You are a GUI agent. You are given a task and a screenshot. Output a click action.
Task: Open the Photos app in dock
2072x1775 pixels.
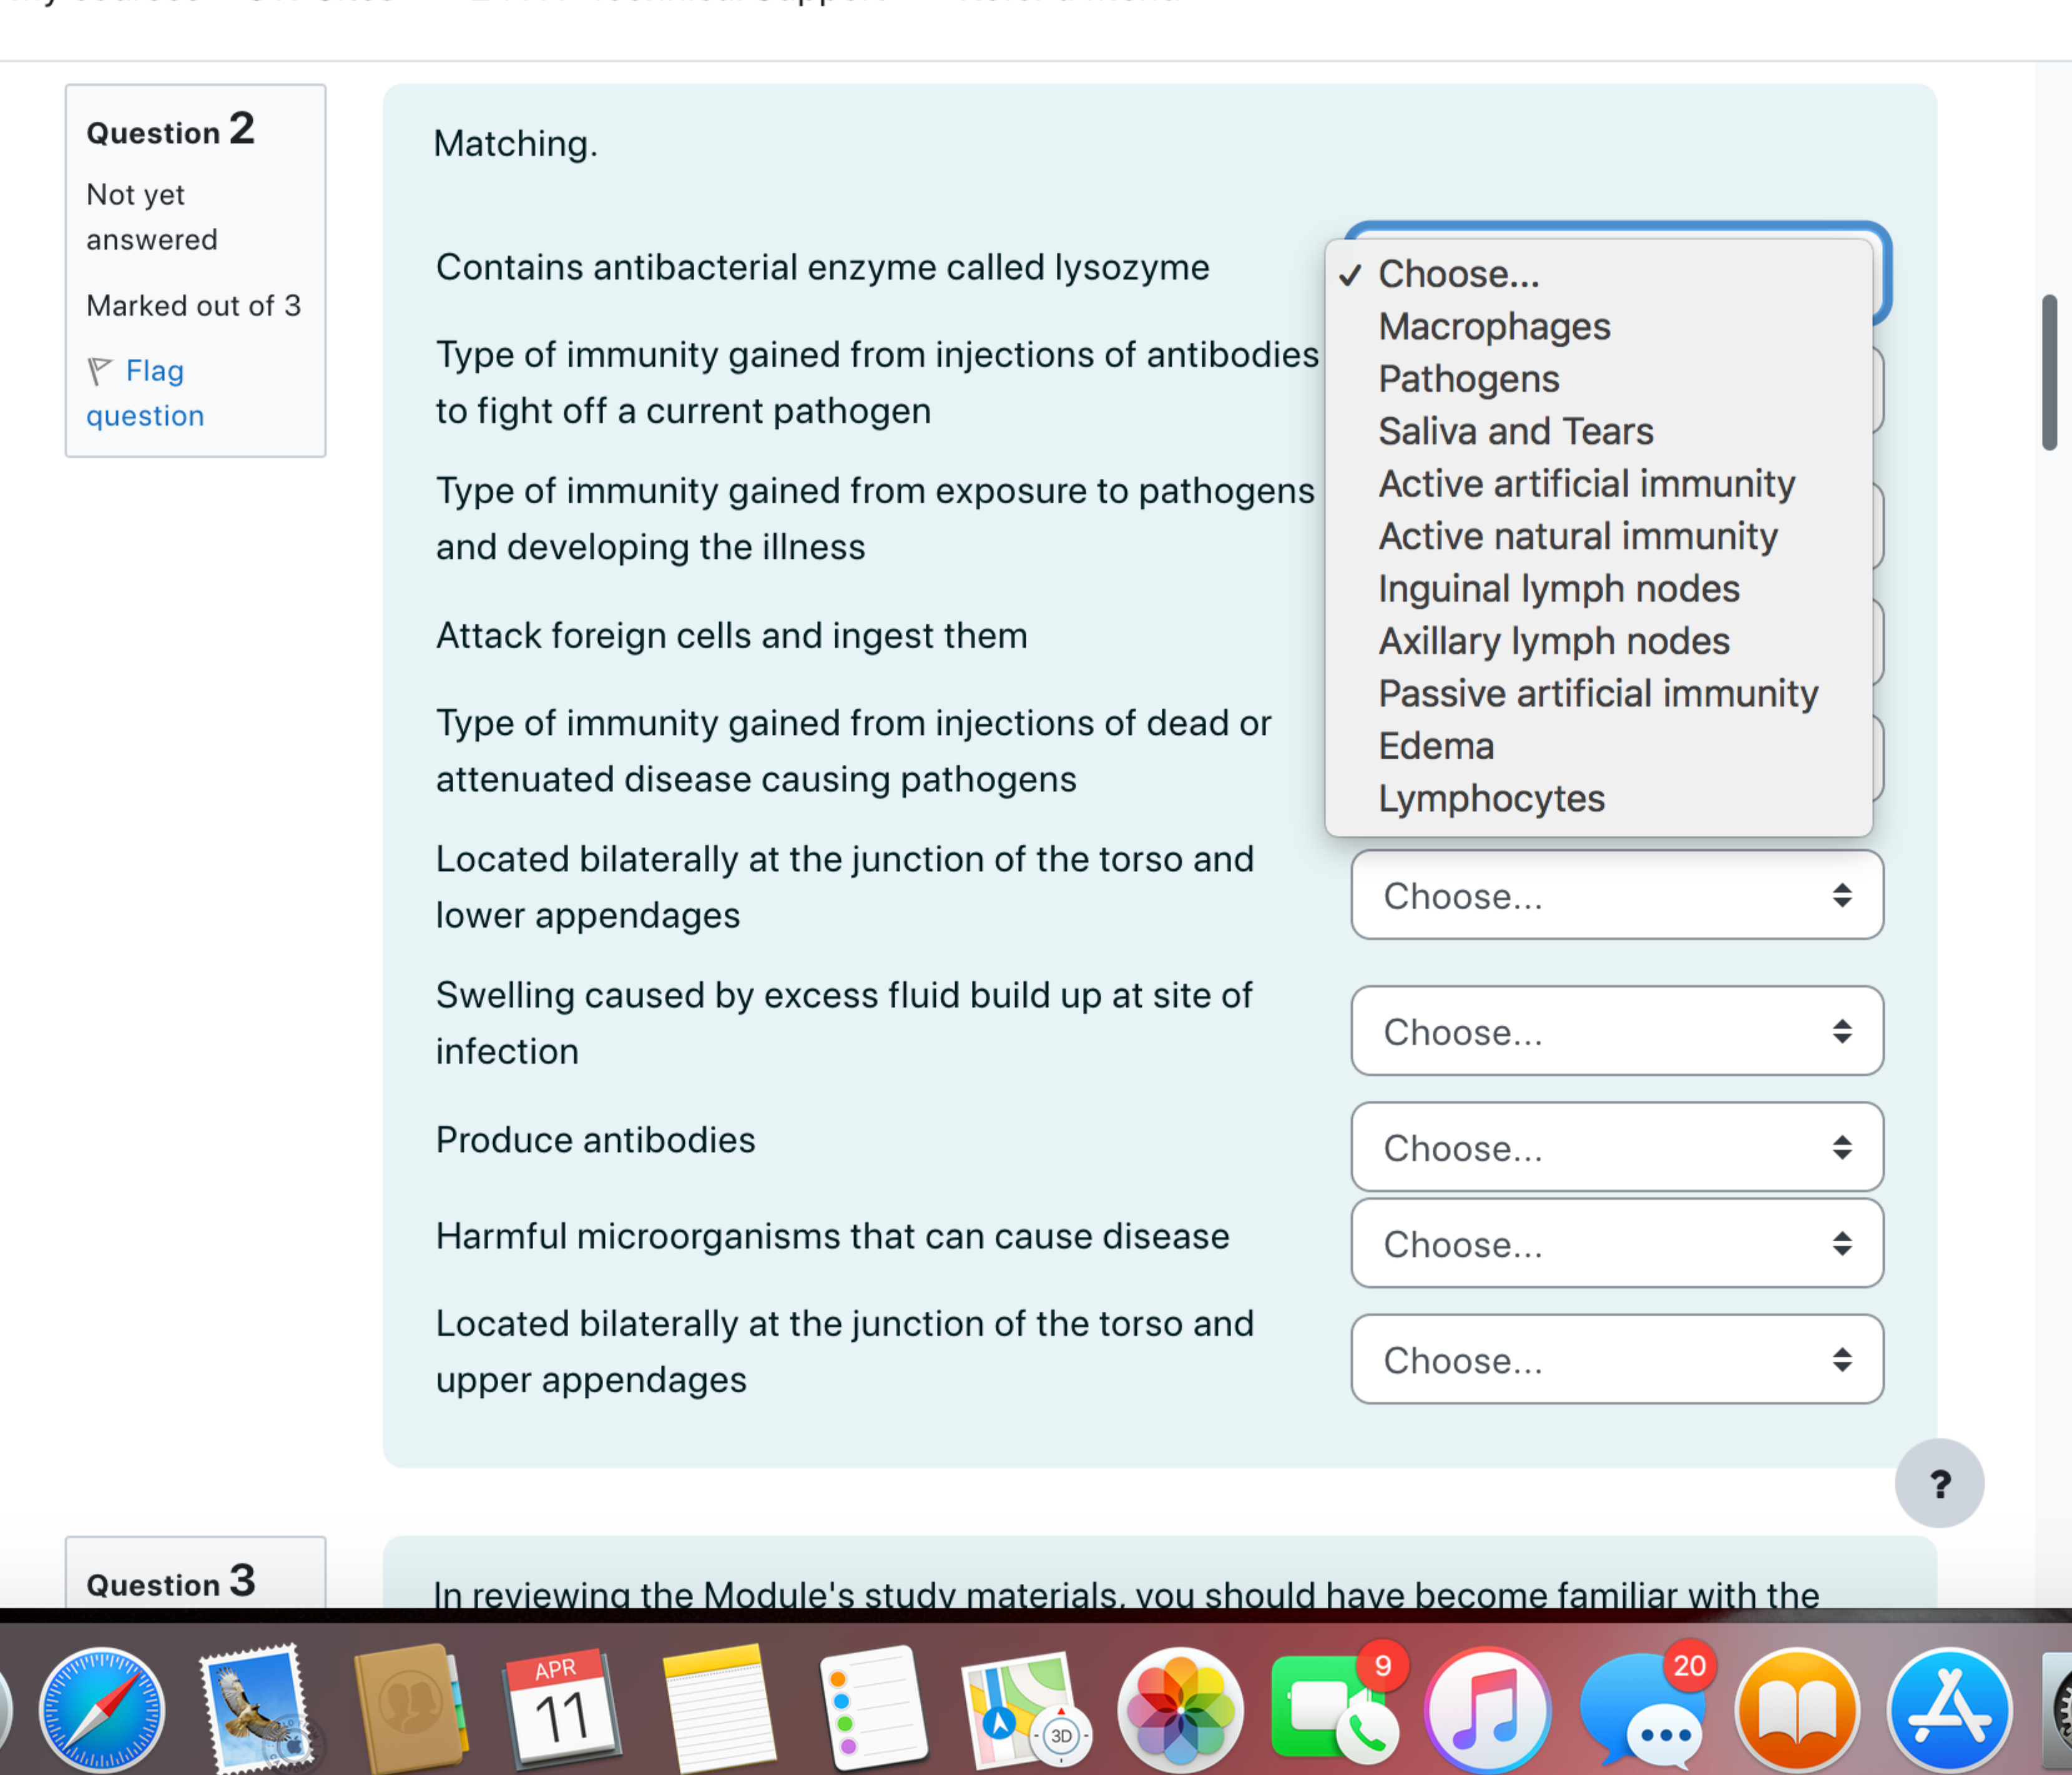tap(1180, 1709)
